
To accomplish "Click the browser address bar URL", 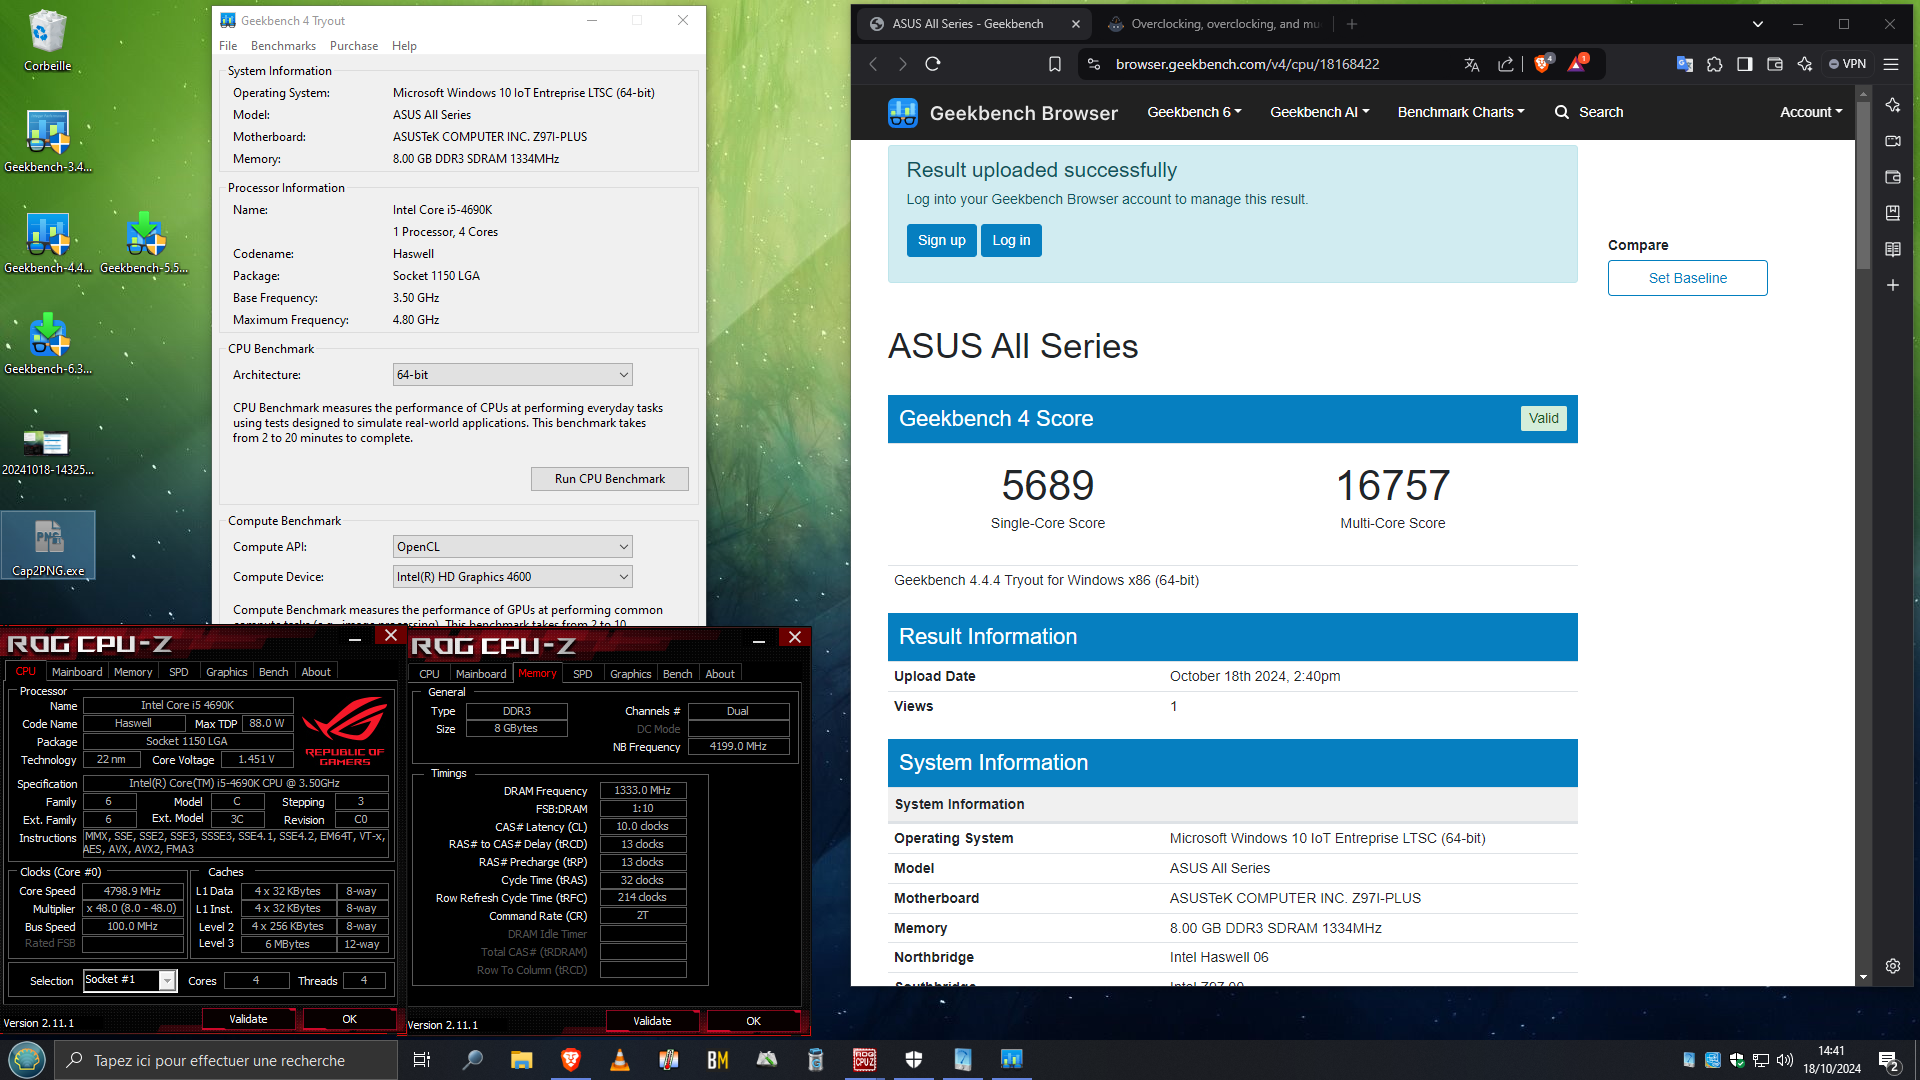I will click(x=1247, y=64).
